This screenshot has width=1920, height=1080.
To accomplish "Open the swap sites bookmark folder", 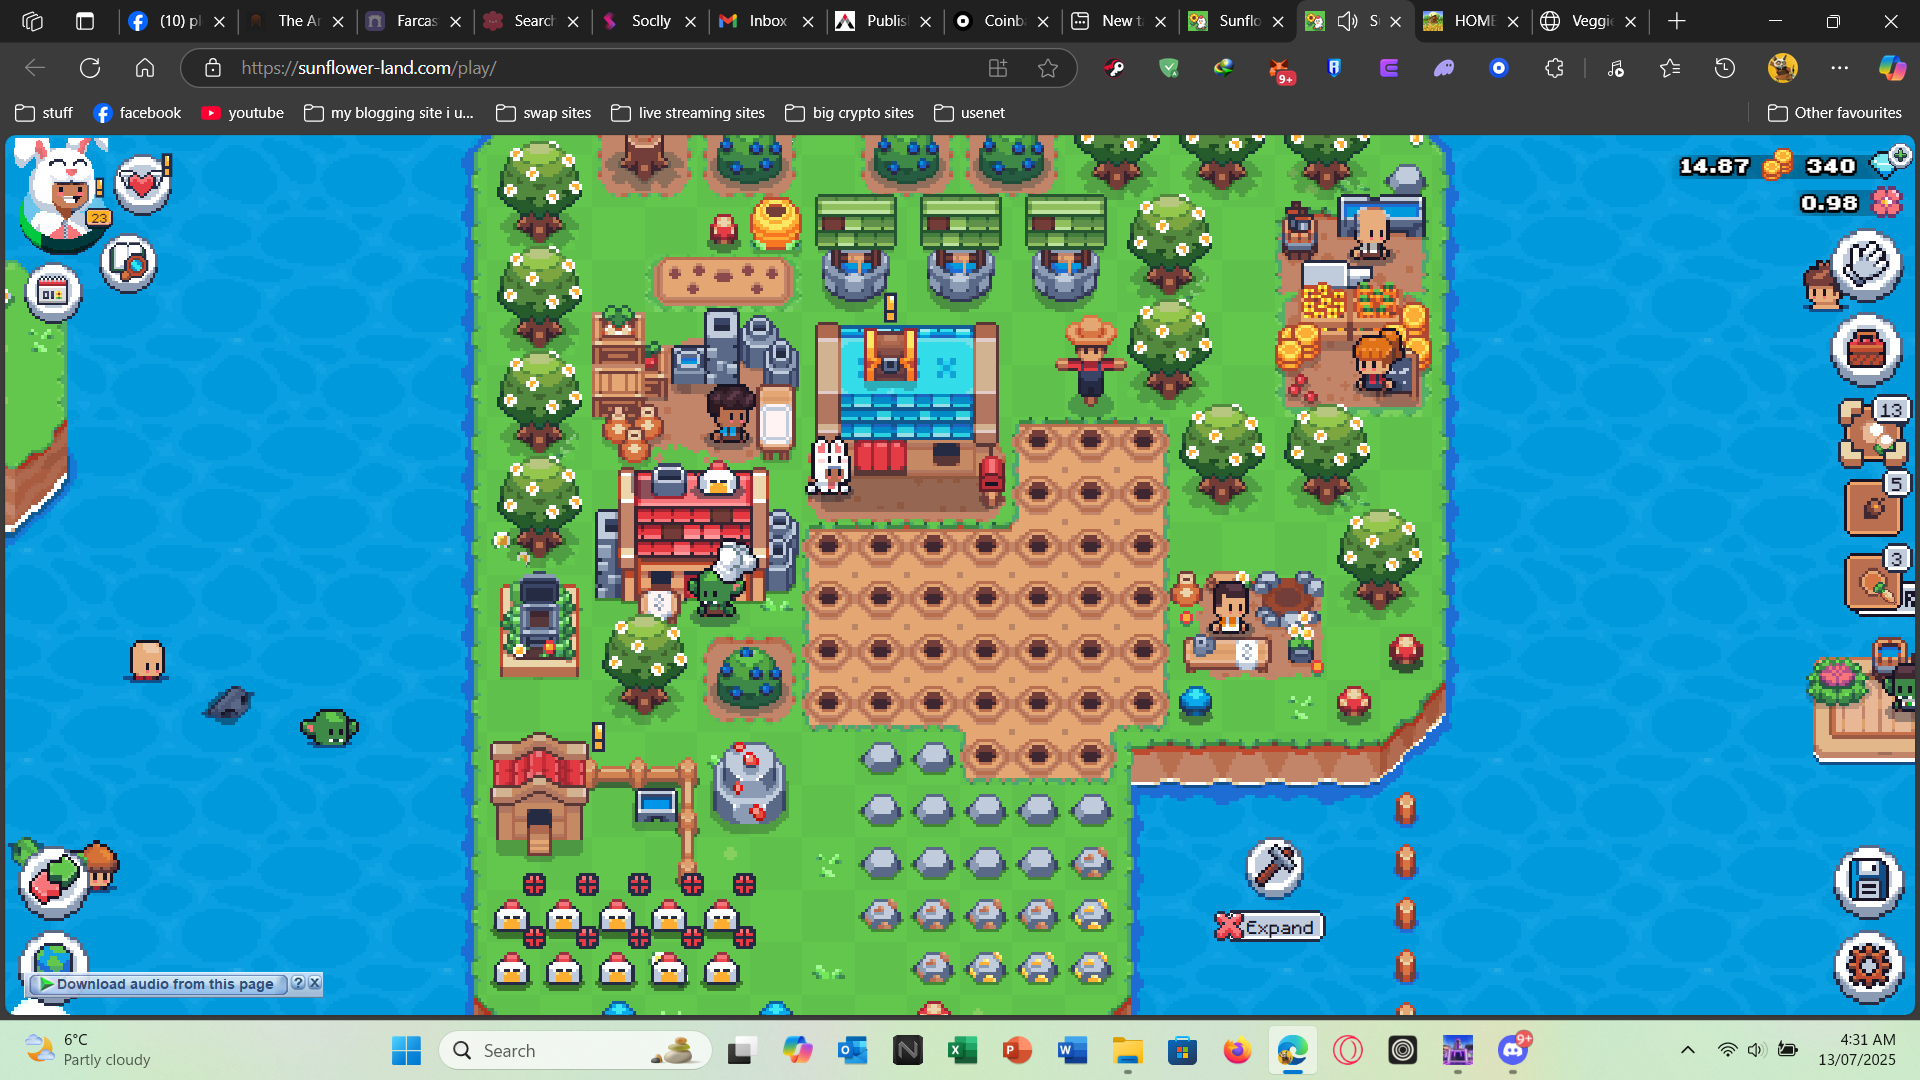I will pos(544,113).
